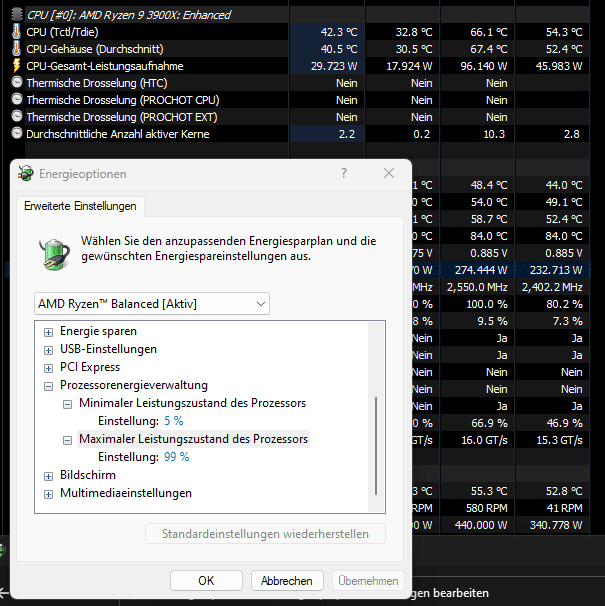Click the 10.3 maximum active cores value
Screen dimensions: 605x606
click(494, 134)
